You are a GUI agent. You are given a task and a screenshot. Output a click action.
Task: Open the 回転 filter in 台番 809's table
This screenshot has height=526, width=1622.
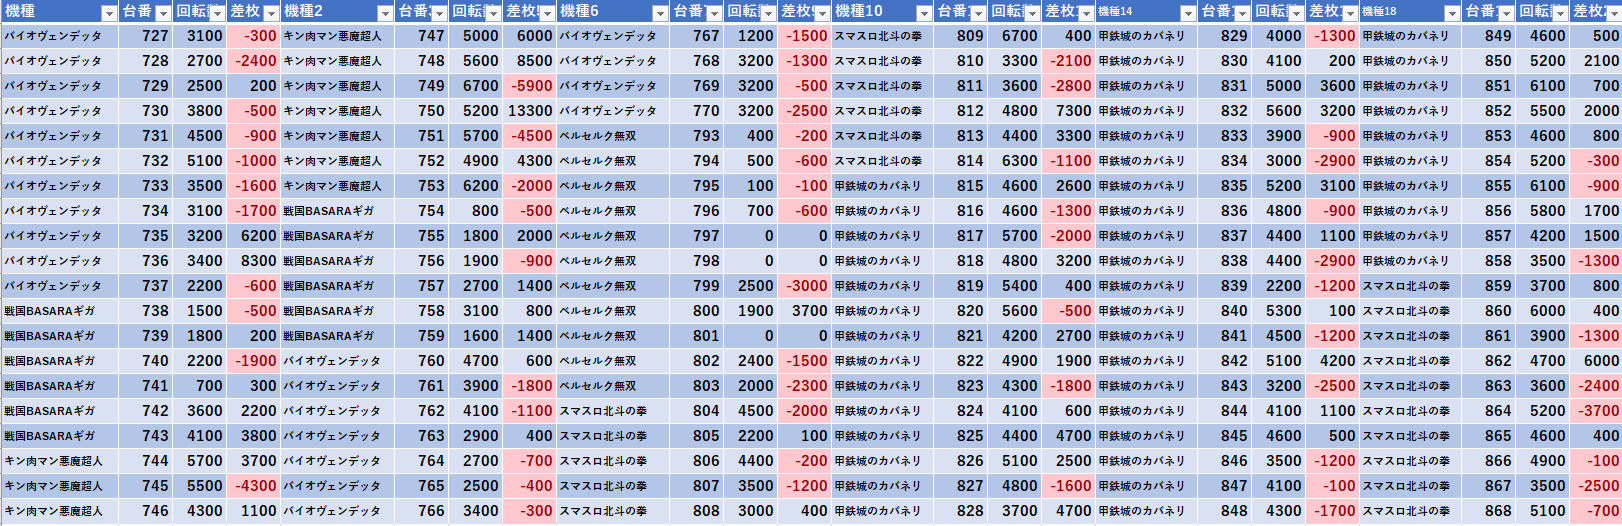1033,13
